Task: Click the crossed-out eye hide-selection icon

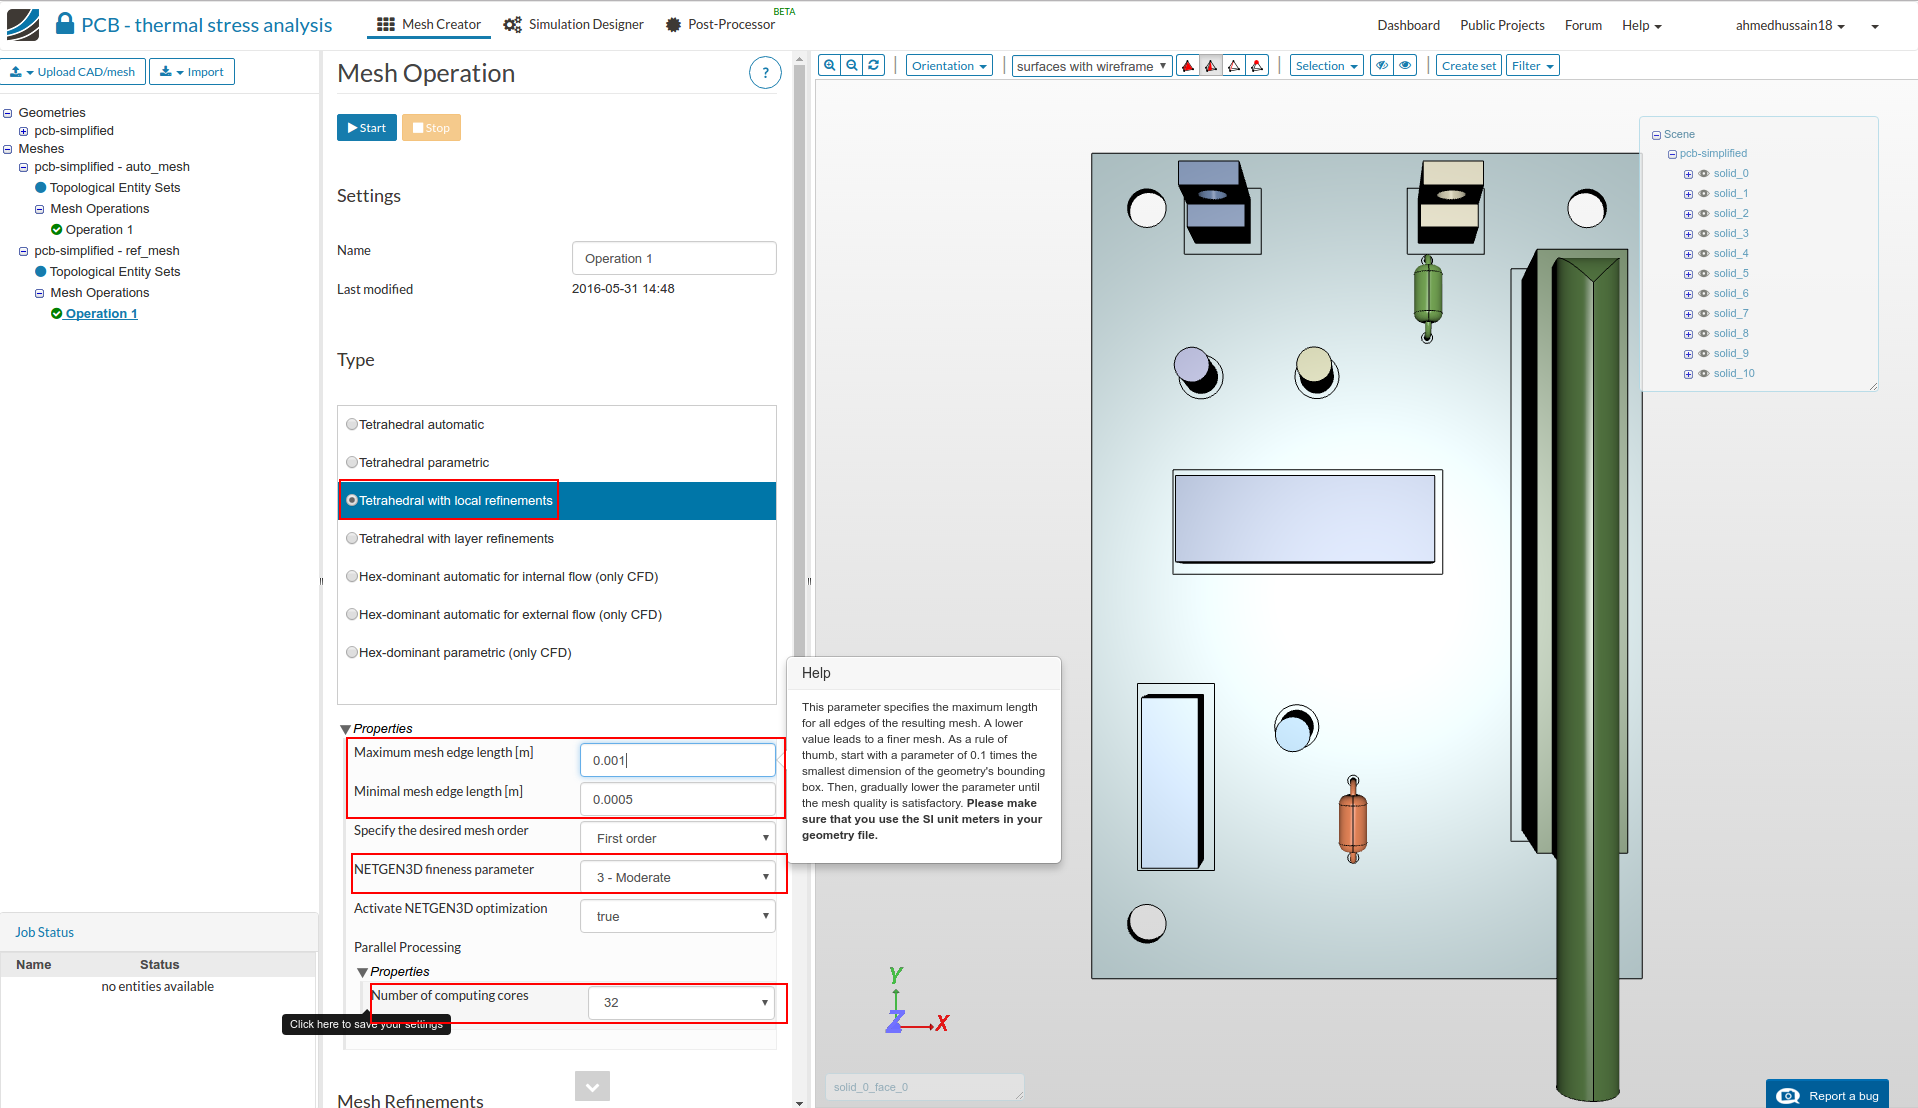Action: coord(1382,66)
